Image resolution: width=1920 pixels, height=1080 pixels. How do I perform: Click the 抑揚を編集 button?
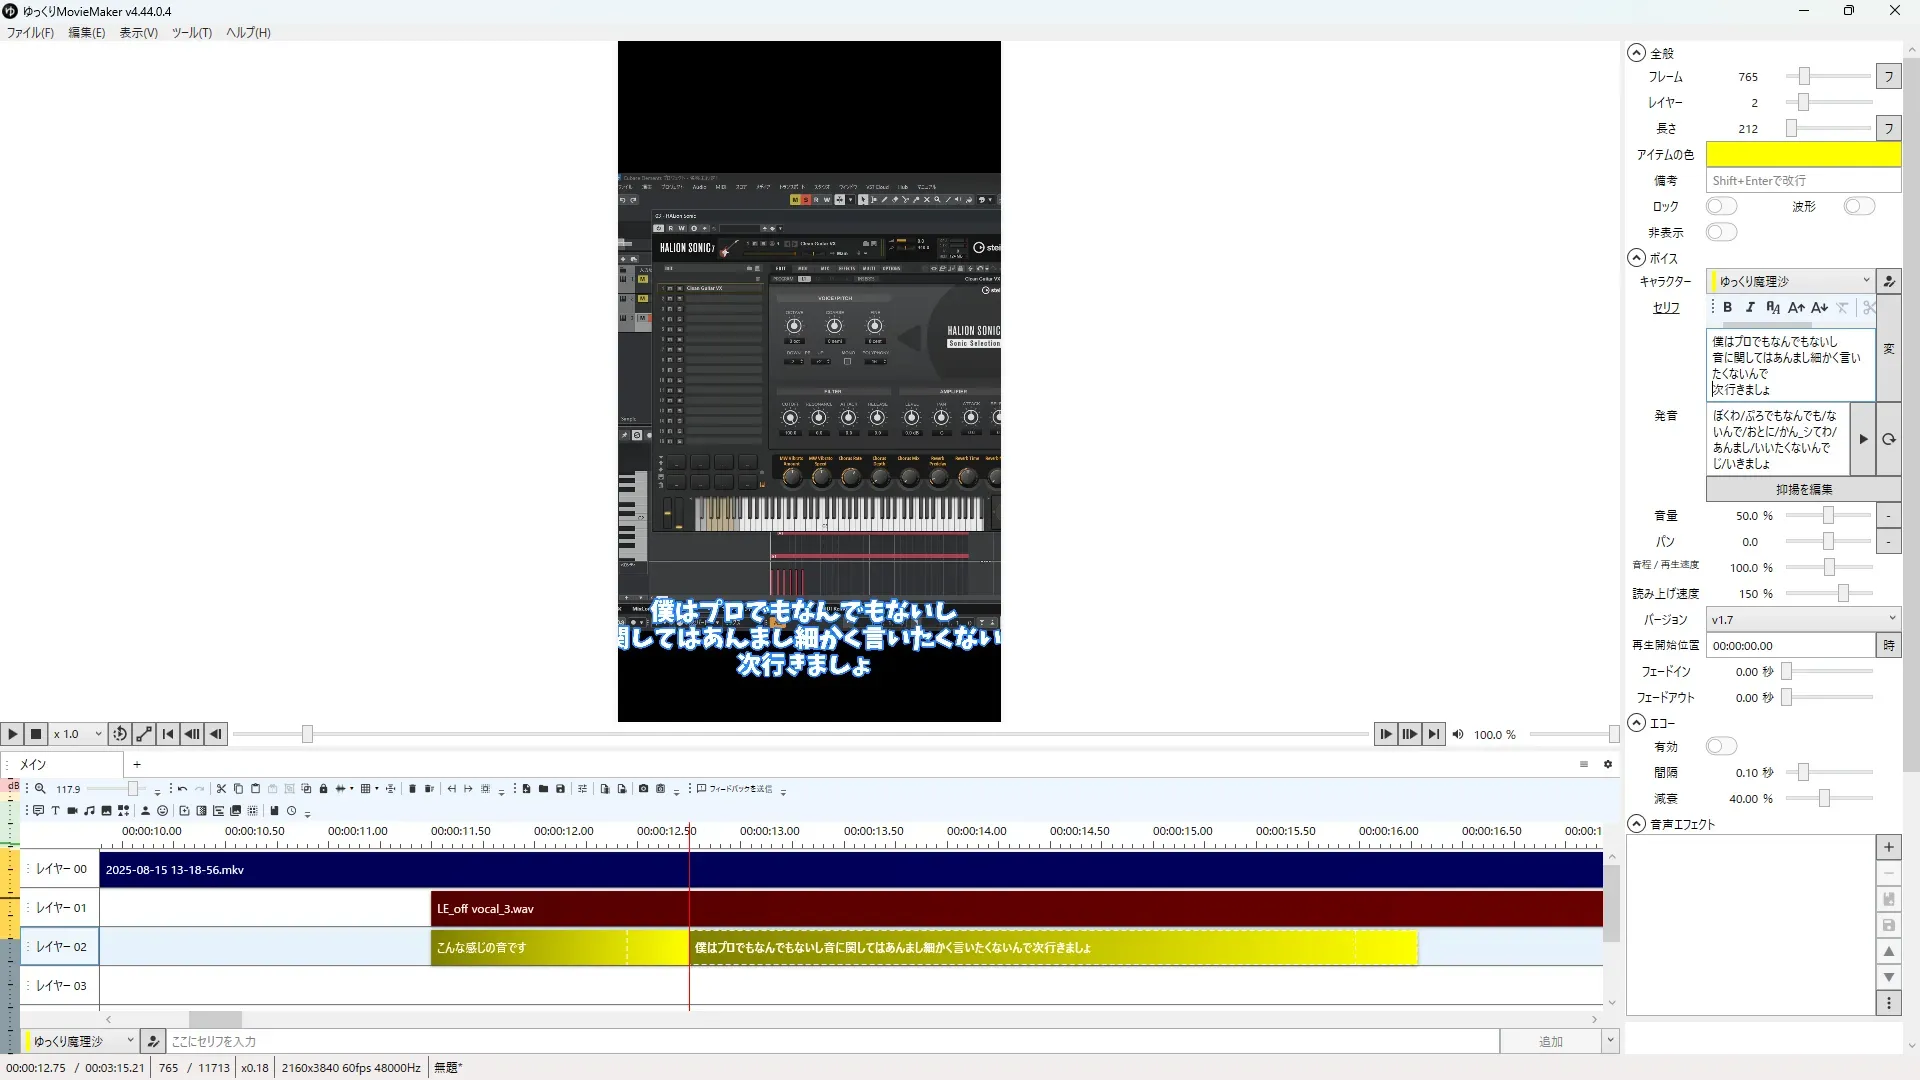tap(1803, 489)
